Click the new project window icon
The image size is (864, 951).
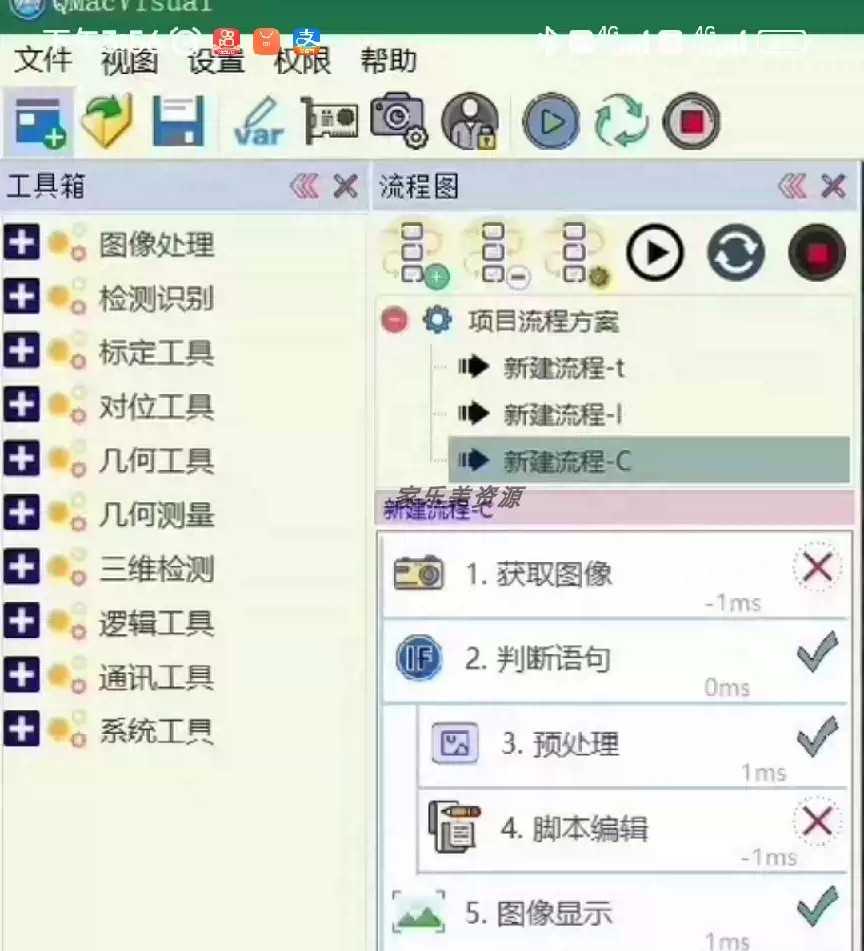pyautogui.click(x=39, y=122)
